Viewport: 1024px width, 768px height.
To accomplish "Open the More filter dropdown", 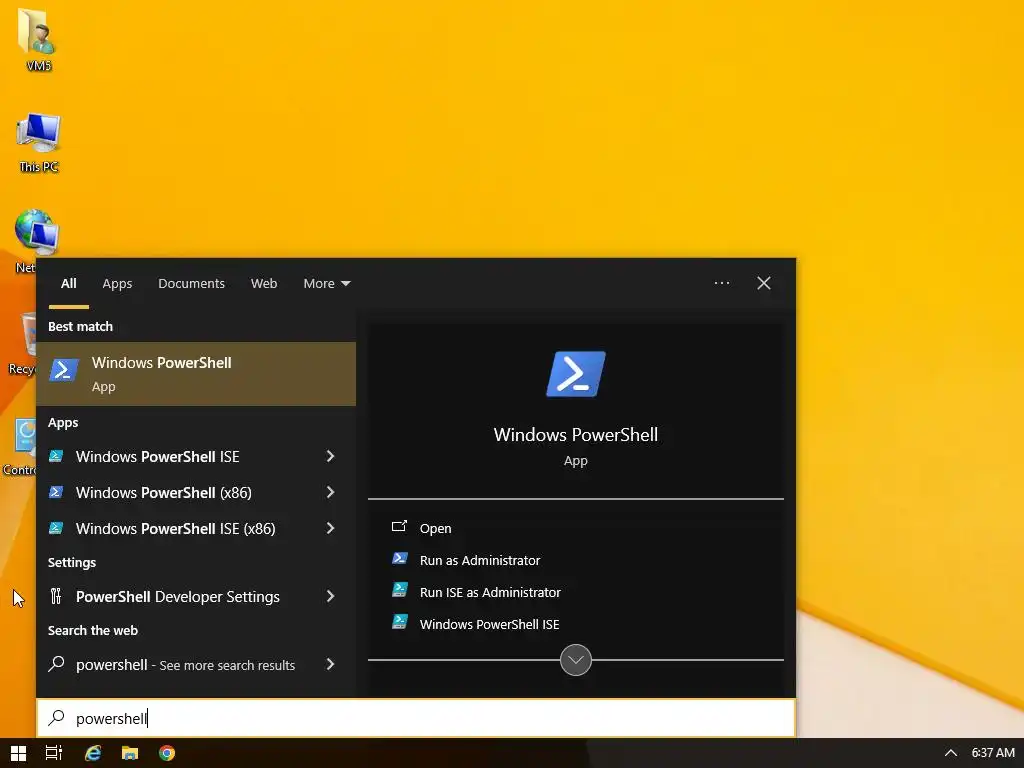I will click(327, 283).
